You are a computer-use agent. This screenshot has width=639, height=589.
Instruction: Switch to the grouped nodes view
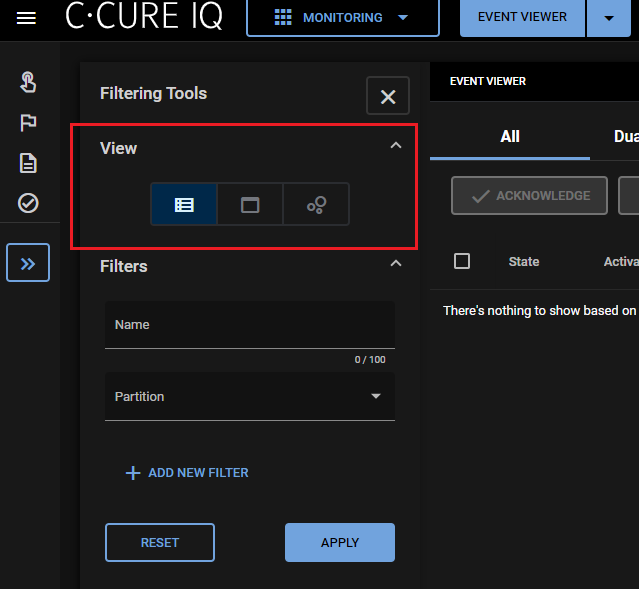point(316,205)
